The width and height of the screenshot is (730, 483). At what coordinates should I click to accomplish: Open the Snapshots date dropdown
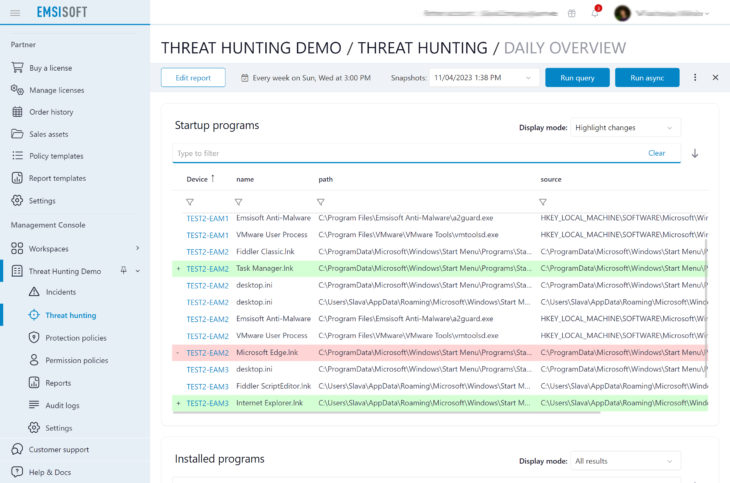[x=484, y=78]
